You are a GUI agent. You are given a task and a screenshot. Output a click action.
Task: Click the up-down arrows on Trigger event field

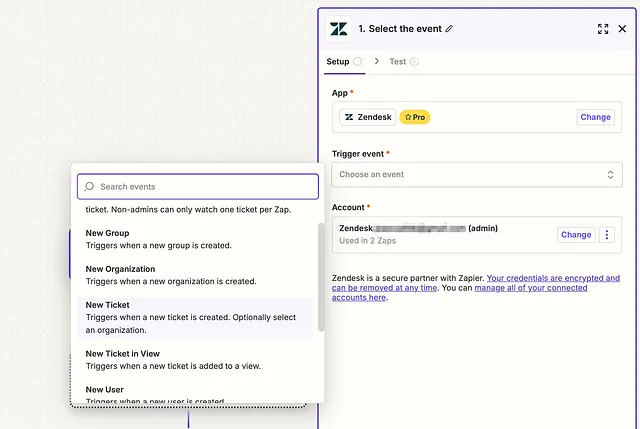pyautogui.click(x=610, y=175)
